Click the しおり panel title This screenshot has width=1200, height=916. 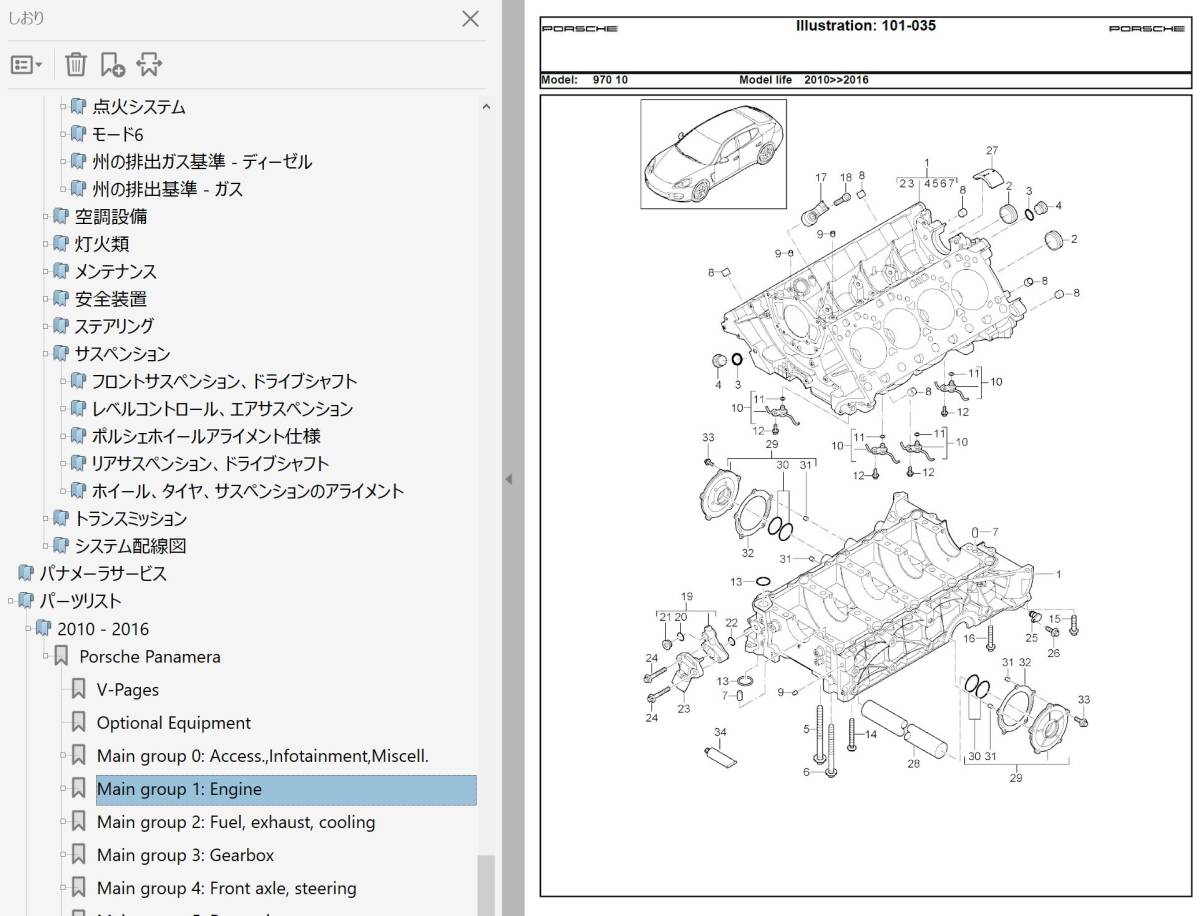(27, 18)
